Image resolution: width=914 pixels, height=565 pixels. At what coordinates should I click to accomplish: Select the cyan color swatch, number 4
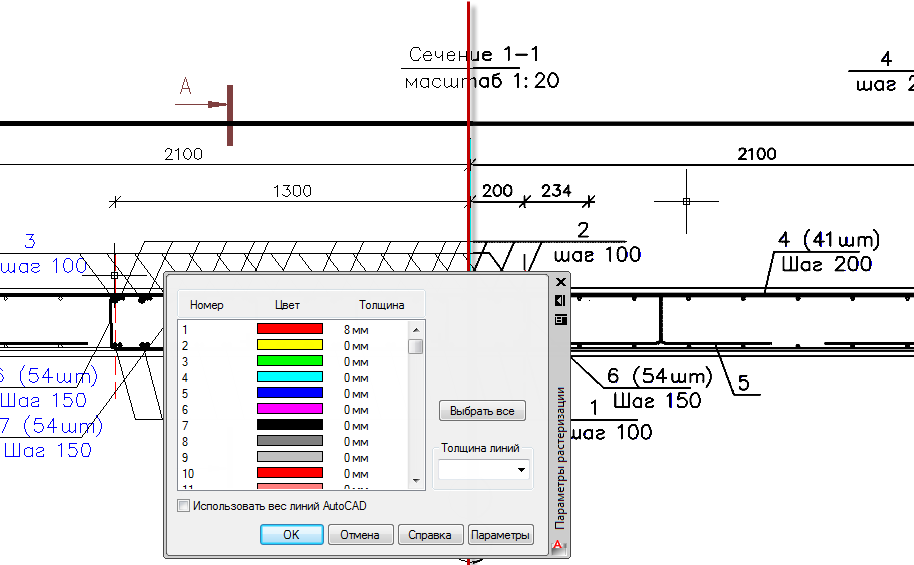tap(290, 377)
